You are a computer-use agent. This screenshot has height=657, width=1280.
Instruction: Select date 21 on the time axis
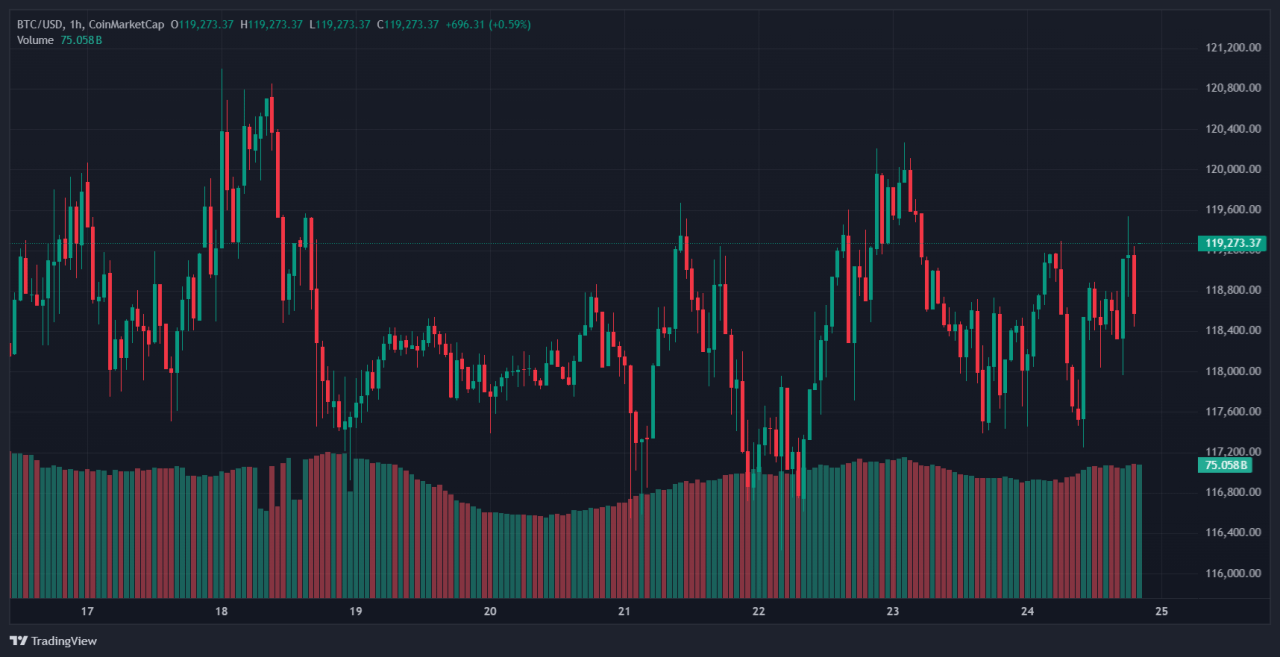coord(624,611)
